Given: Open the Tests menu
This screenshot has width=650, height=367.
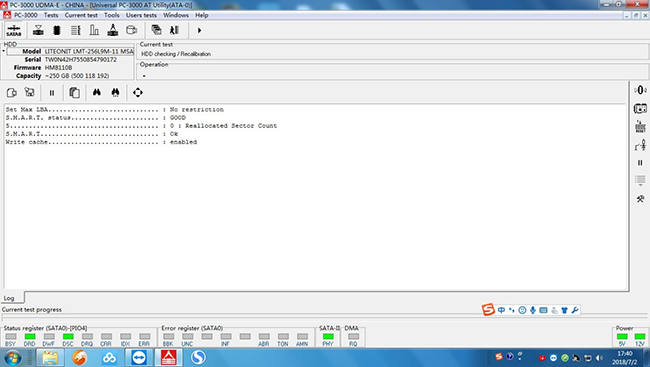Looking at the screenshot, I should pyautogui.click(x=51, y=15).
